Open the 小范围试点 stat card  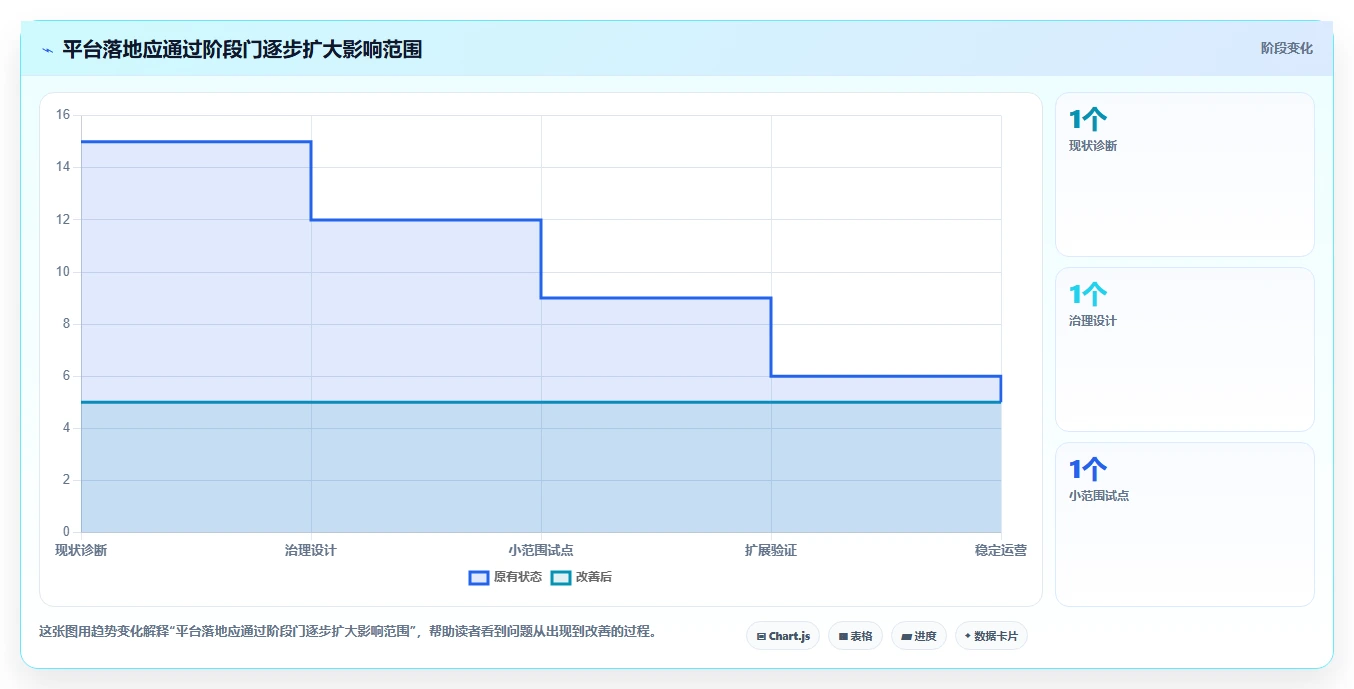[x=1185, y=525]
